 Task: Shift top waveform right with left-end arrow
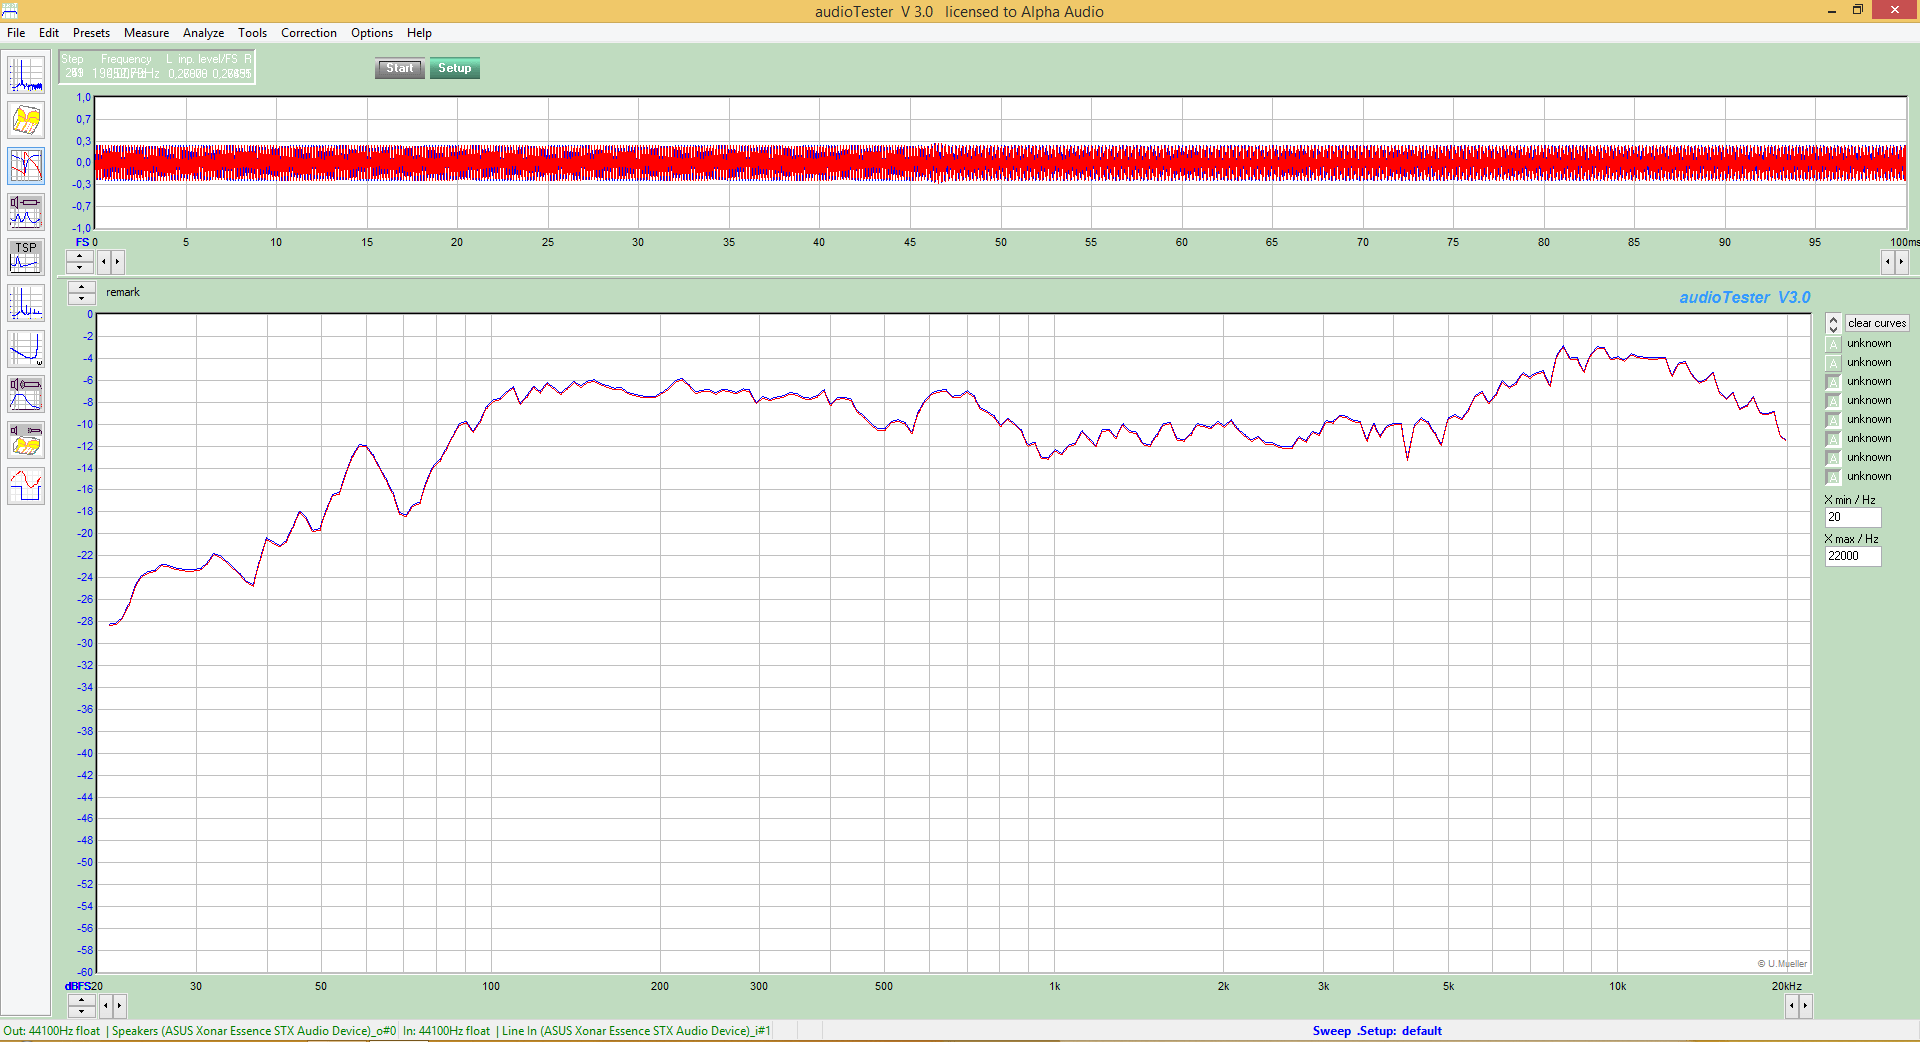117,262
